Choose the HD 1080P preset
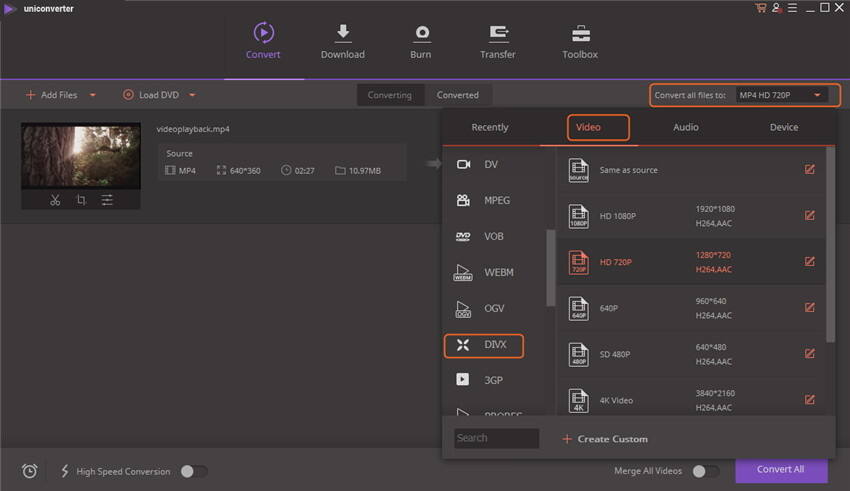The width and height of the screenshot is (850, 491). pos(691,216)
